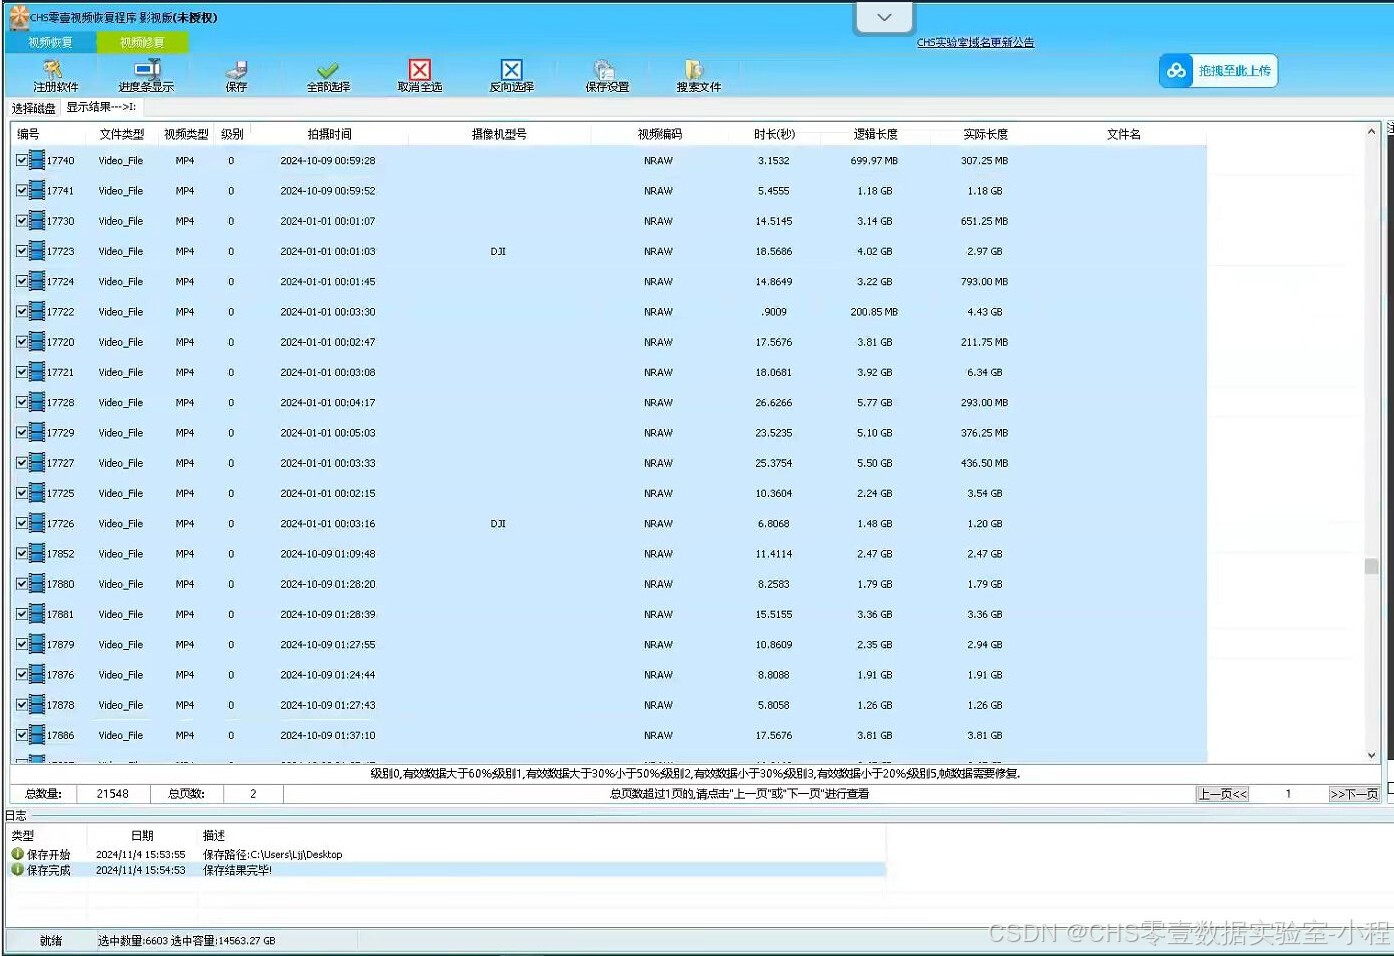Image resolution: width=1394 pixels, height=956 pixels.
Task: Open the 显示结果--->I: tab
Action: pyautogui.click(x=102, y=107)
